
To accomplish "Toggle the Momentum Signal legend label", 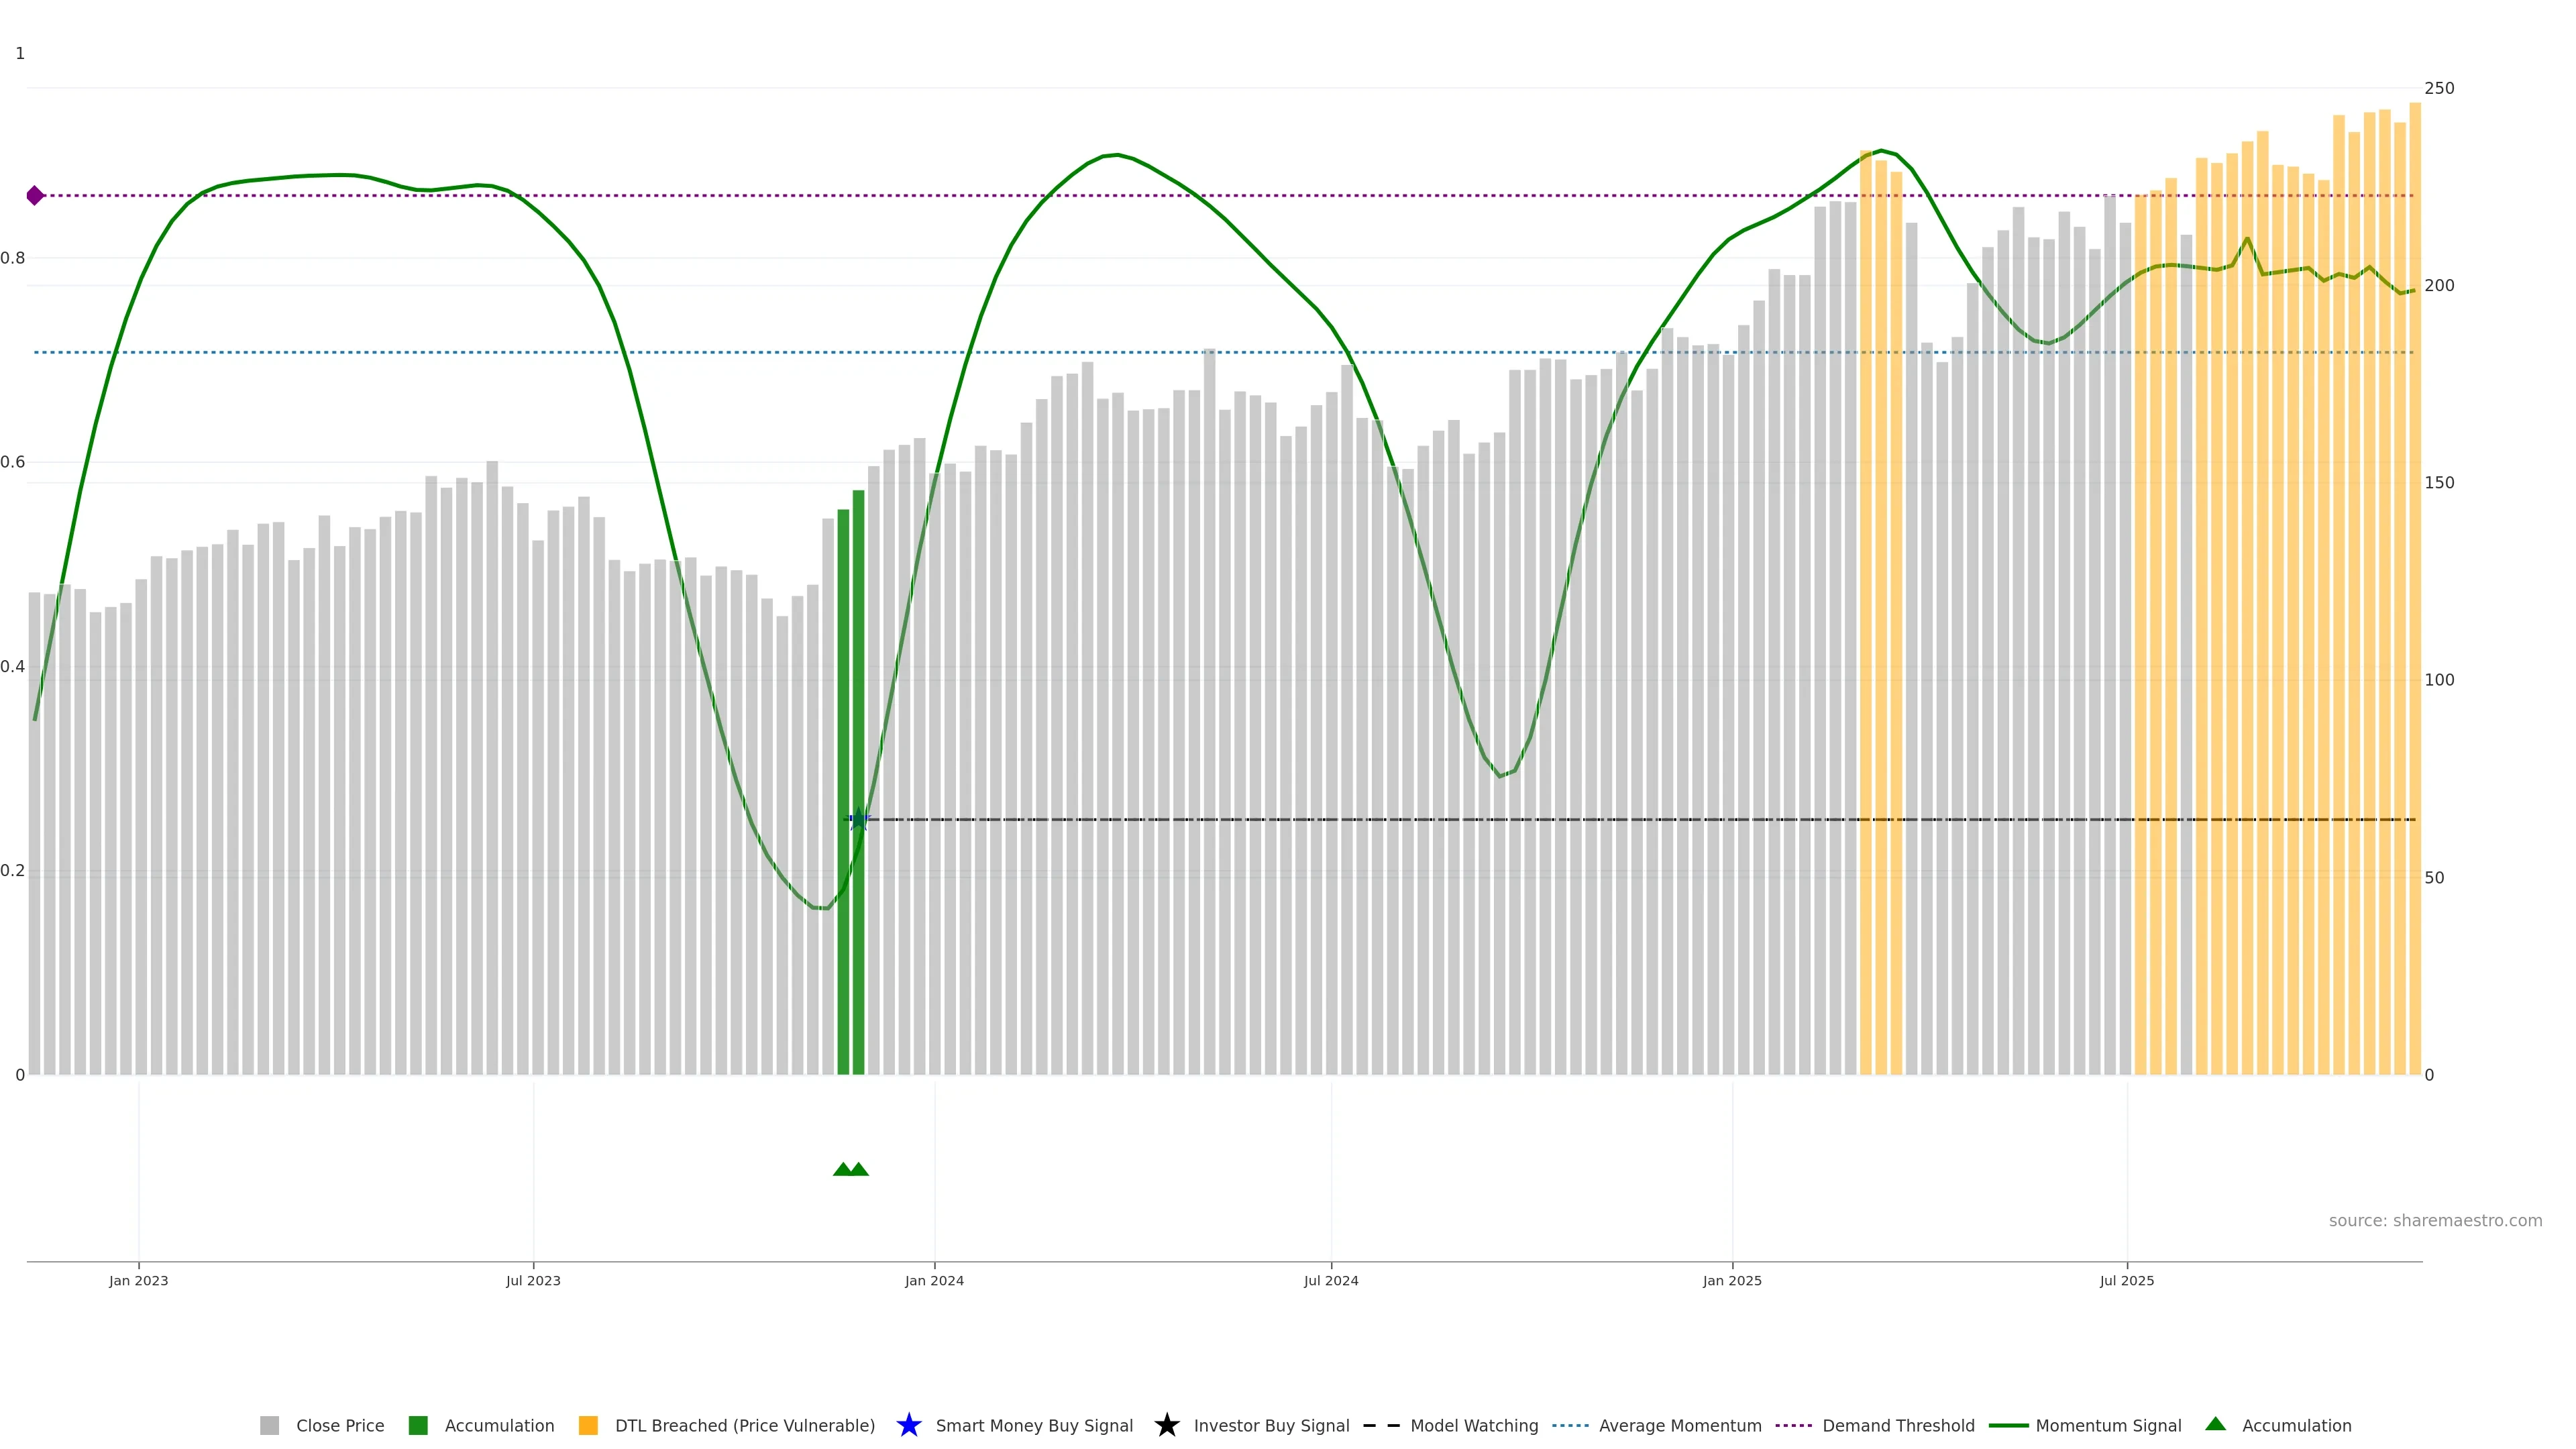I will 2108,1425.
